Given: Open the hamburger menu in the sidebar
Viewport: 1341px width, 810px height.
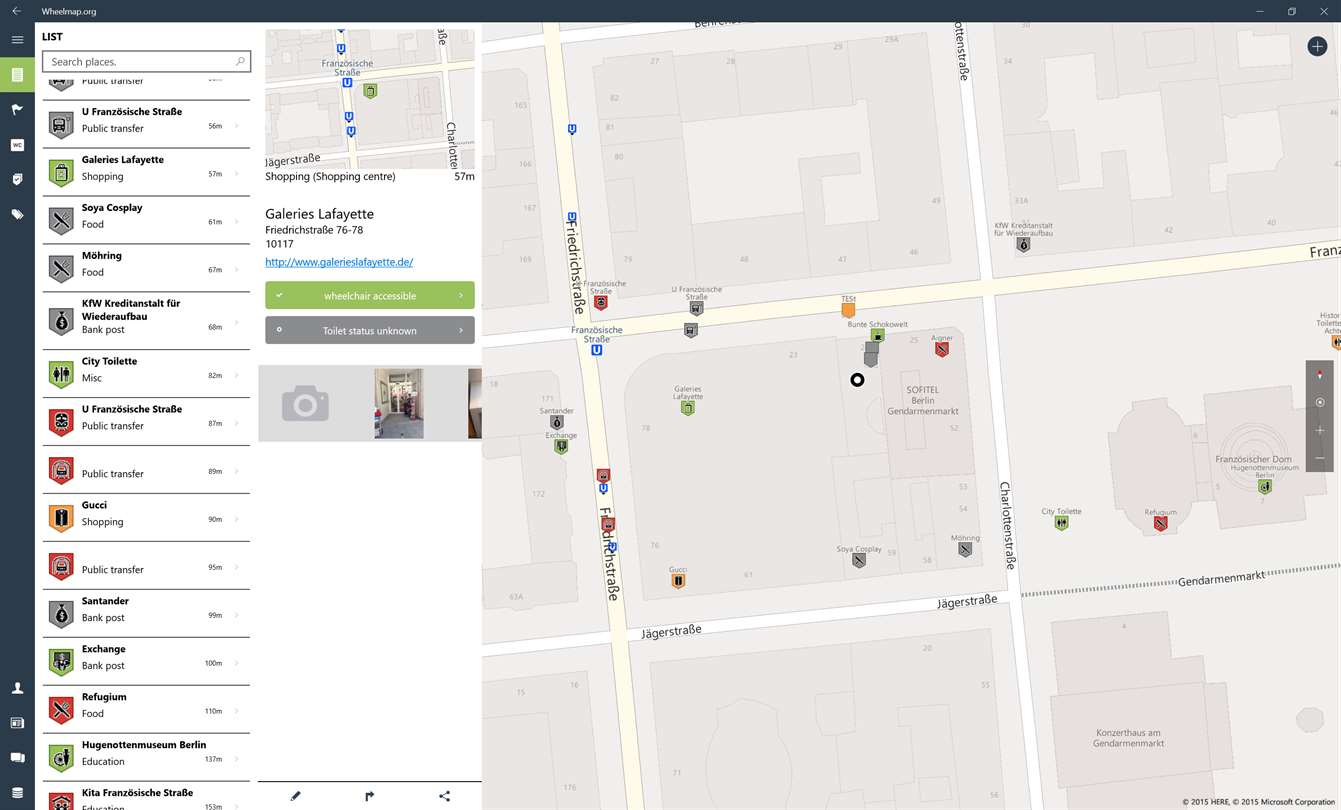Looking at the screenshot, I should tap(17, 39).
